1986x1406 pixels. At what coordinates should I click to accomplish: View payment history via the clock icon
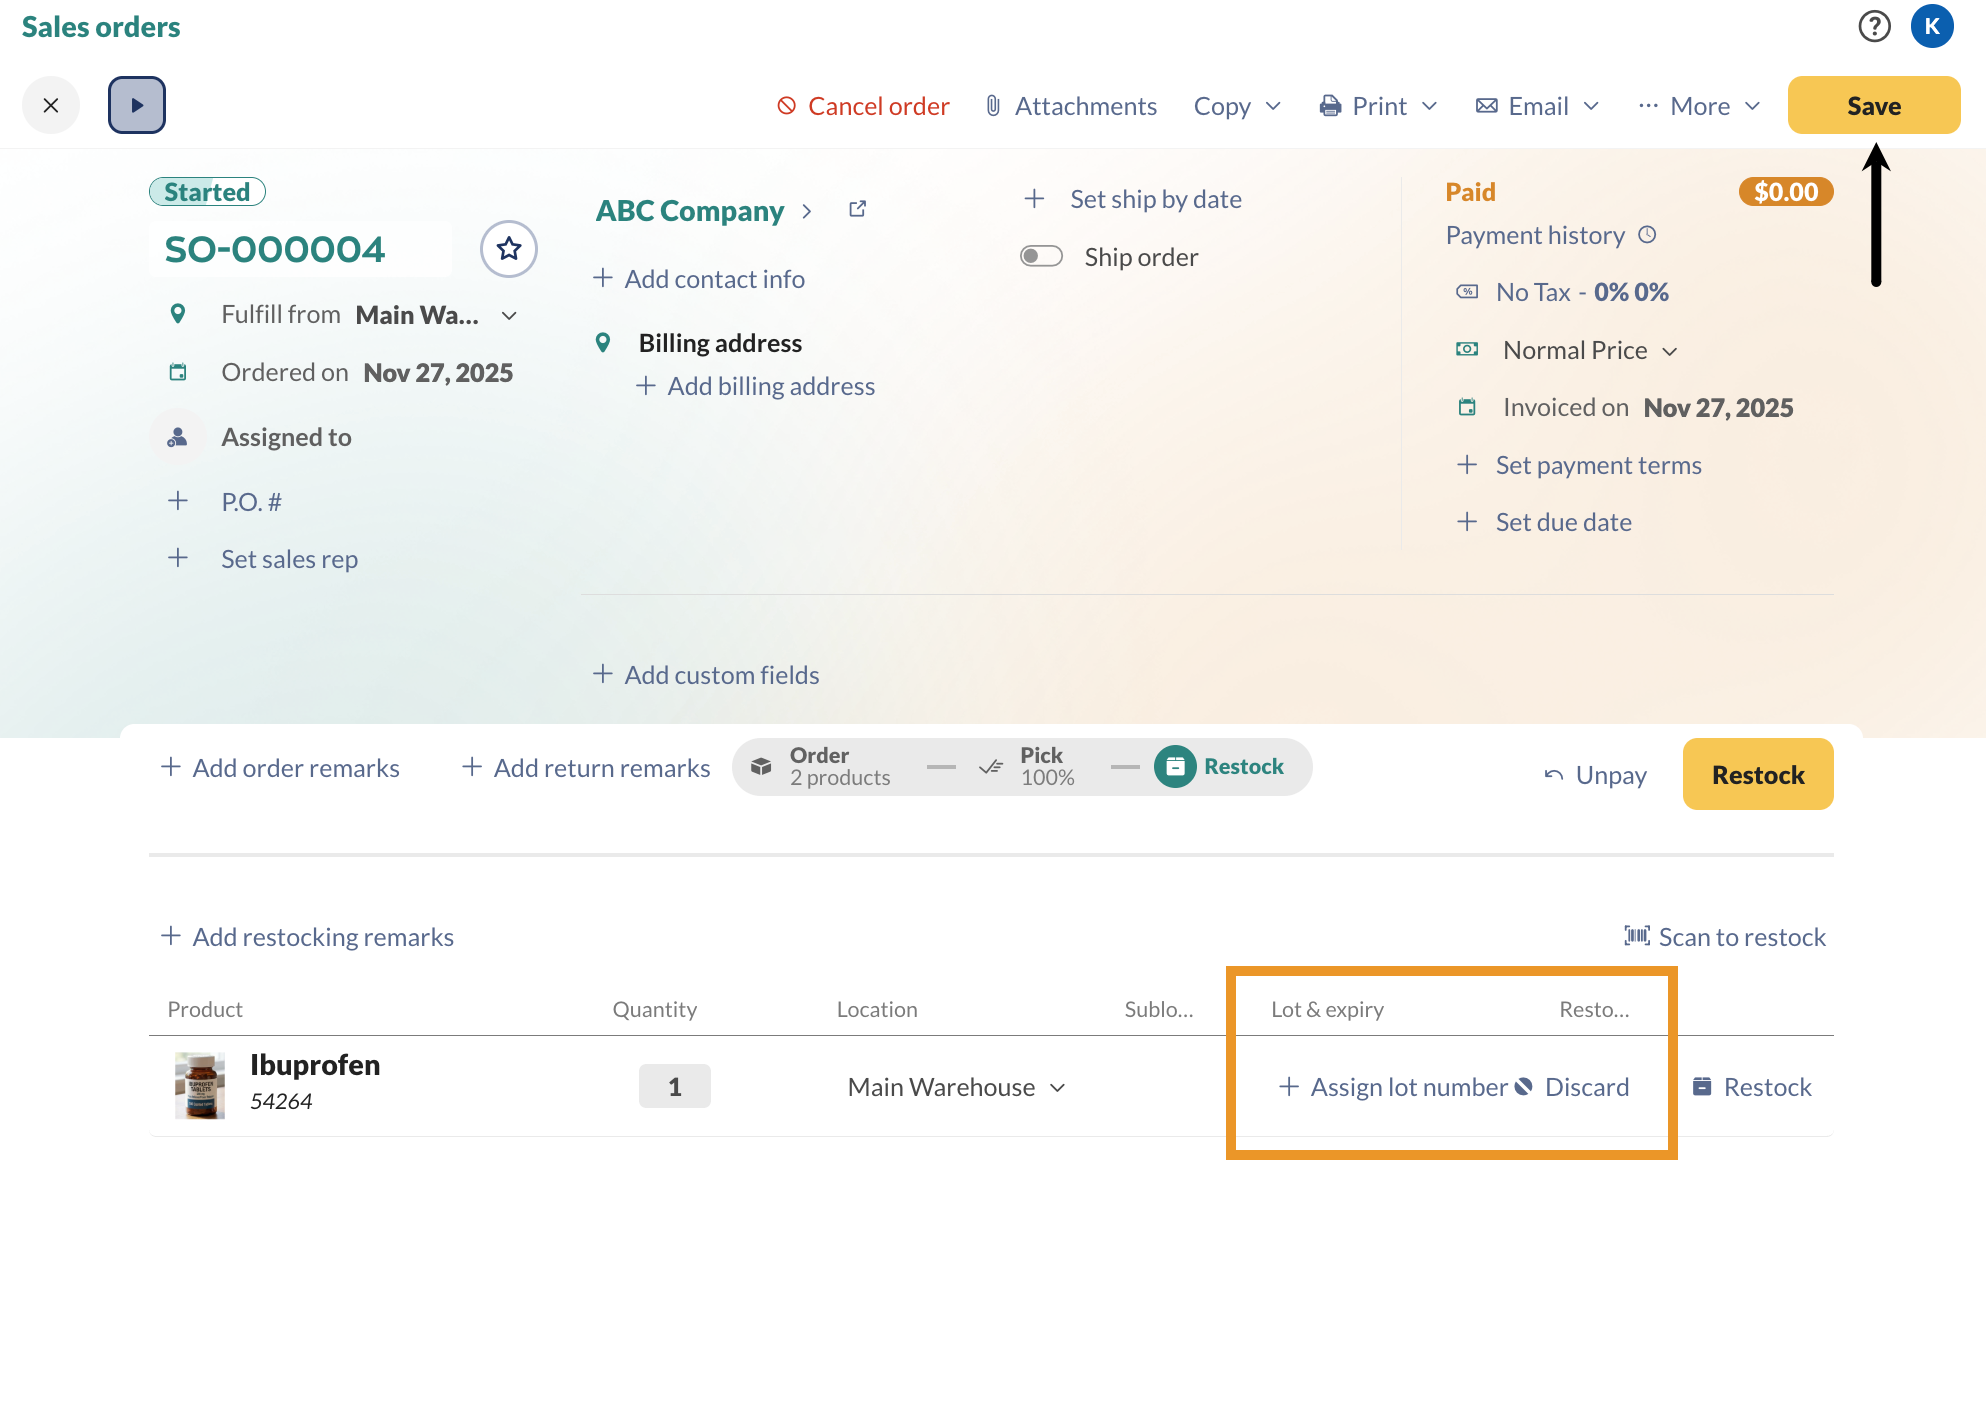(x=1649, y=235)
